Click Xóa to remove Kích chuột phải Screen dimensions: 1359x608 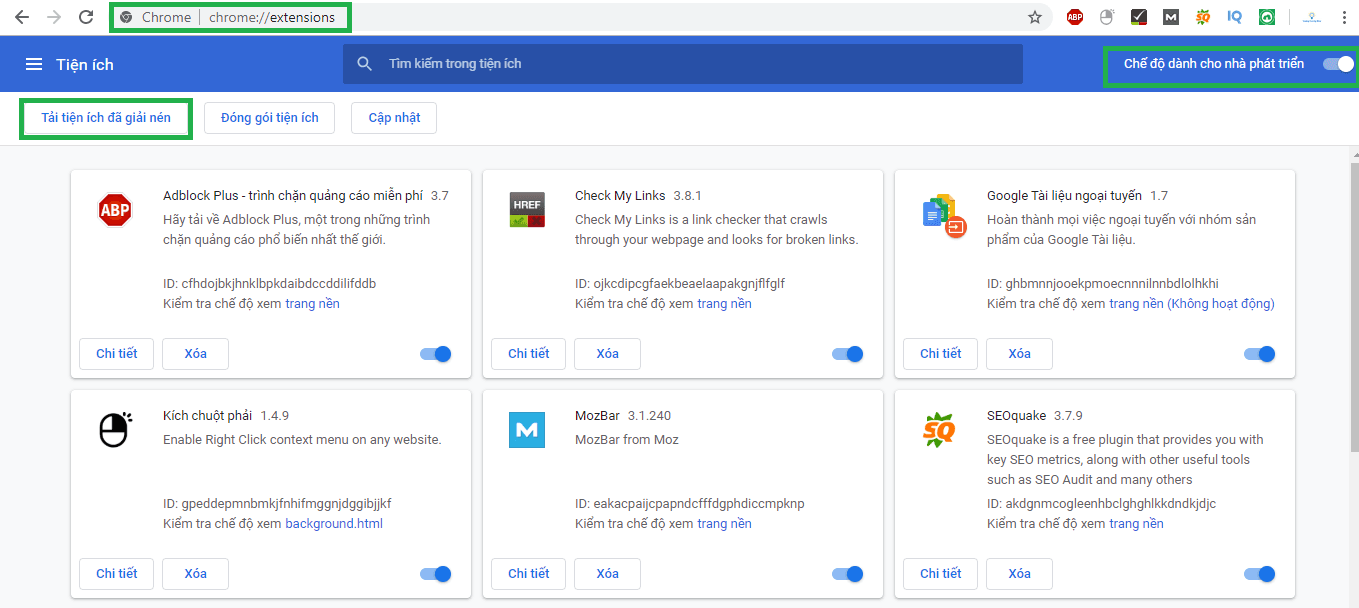coord(196,574)
